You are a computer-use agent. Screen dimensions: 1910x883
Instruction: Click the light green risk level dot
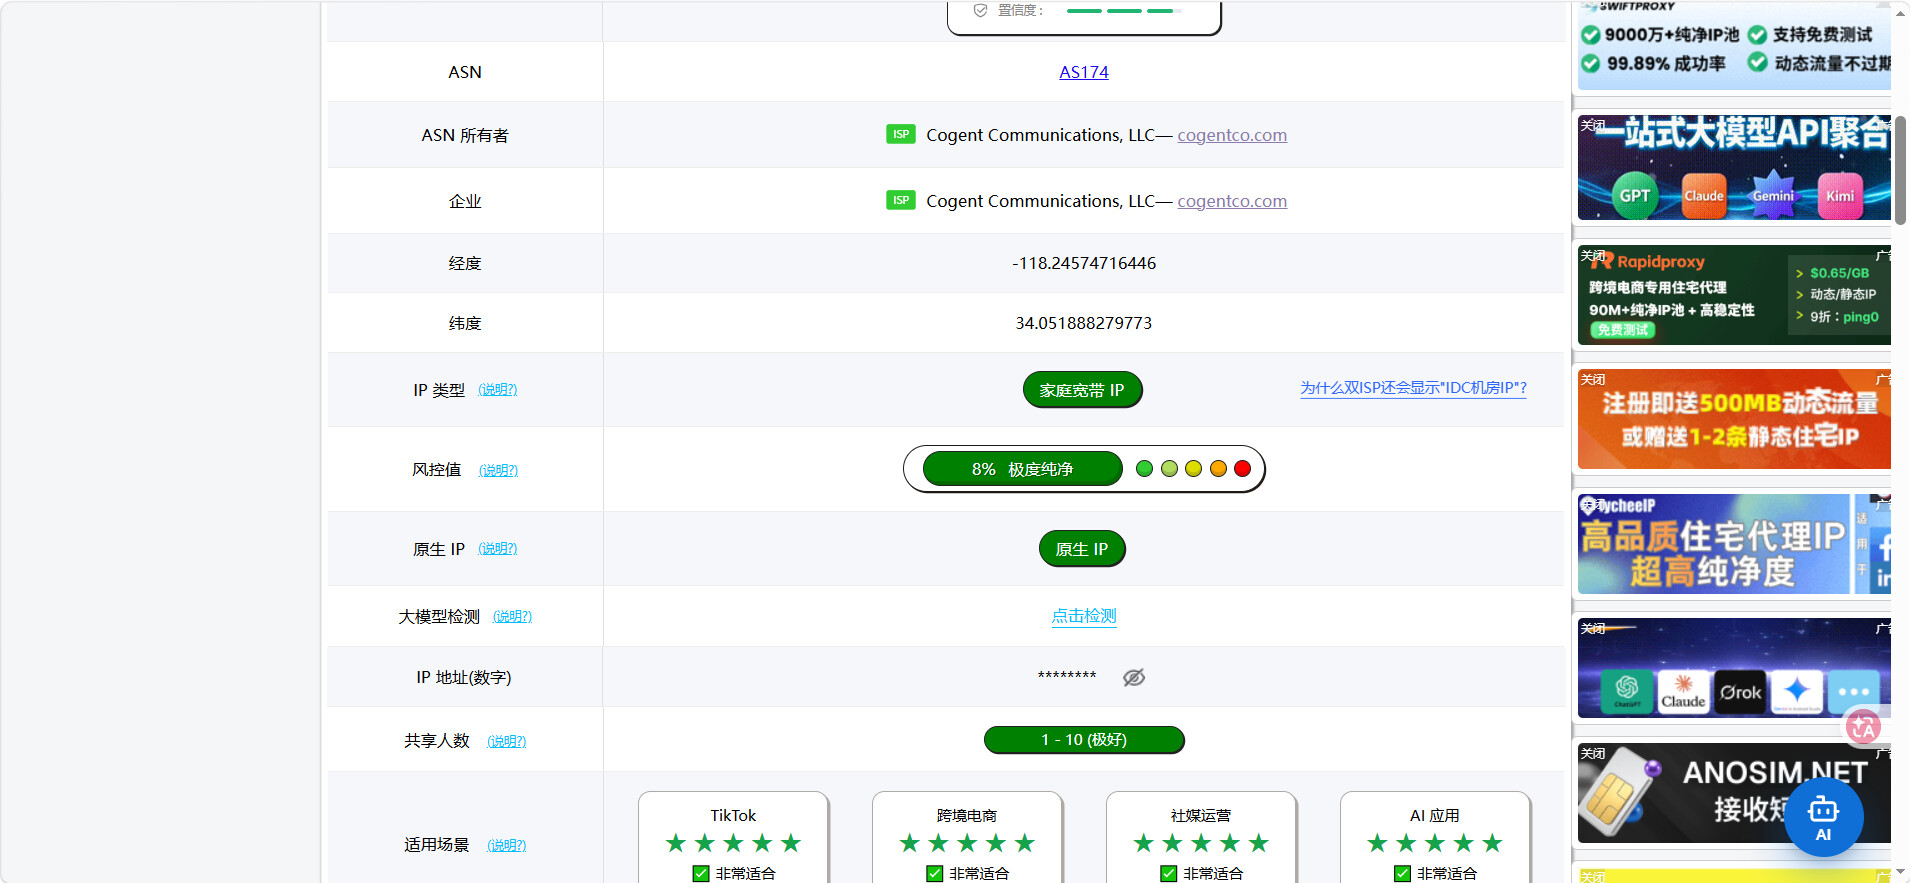[1169, 469]
